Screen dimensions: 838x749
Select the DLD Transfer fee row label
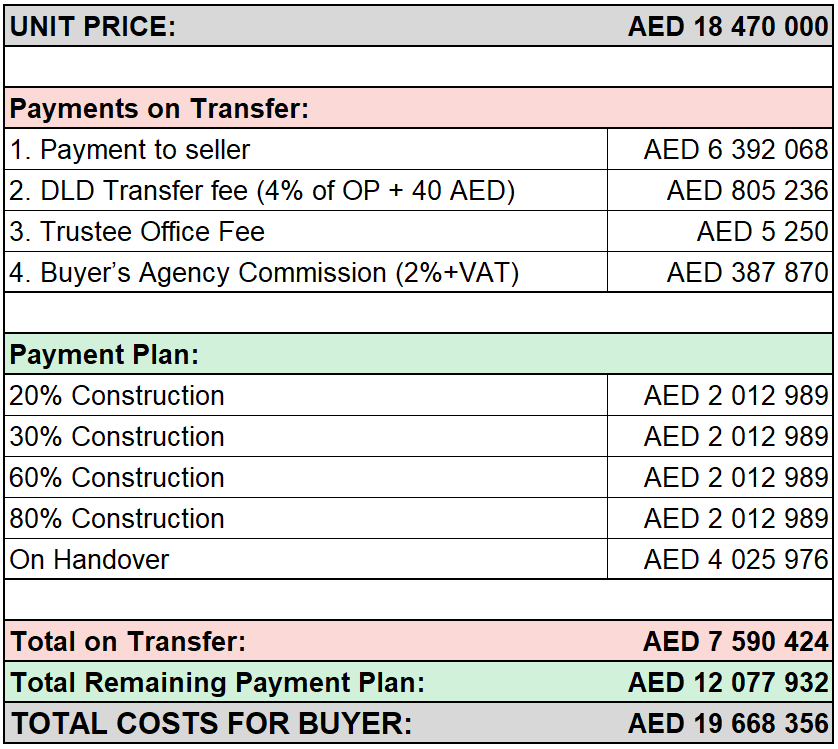262,191
